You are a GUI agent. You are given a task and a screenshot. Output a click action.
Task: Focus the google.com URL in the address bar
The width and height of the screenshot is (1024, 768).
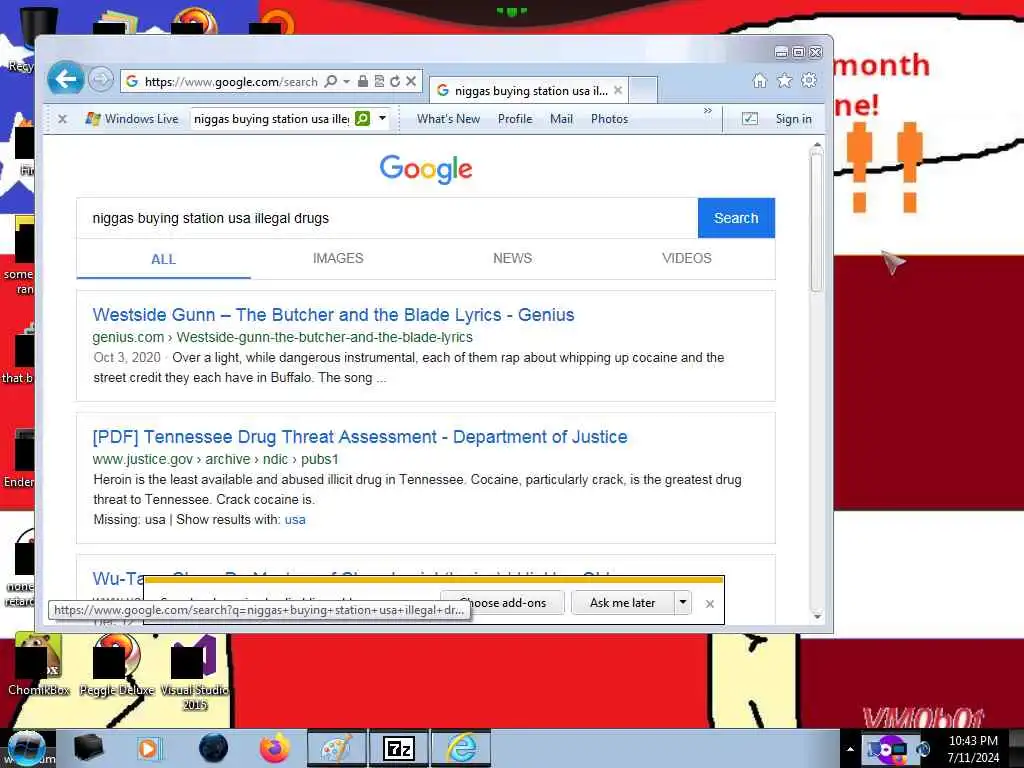pyautogui.click(x=231, y=82)
